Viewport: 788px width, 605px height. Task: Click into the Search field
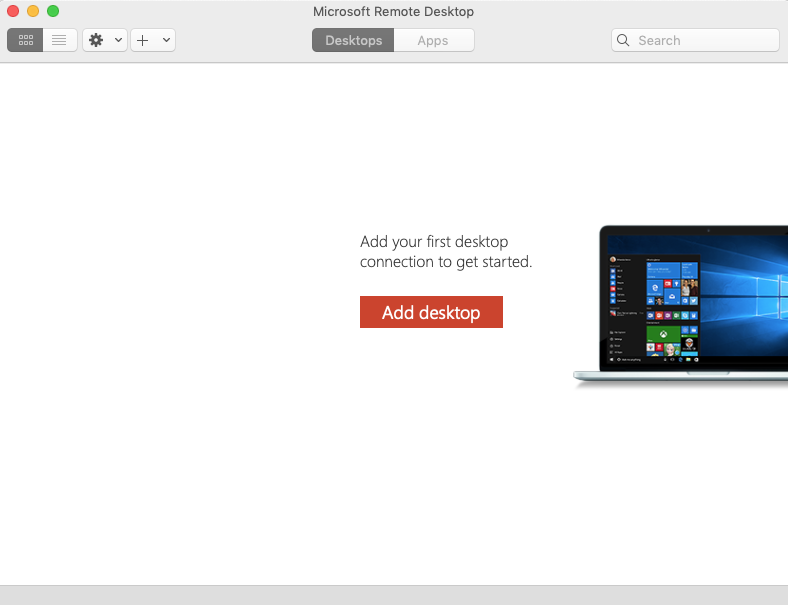[x=695, y=40]
